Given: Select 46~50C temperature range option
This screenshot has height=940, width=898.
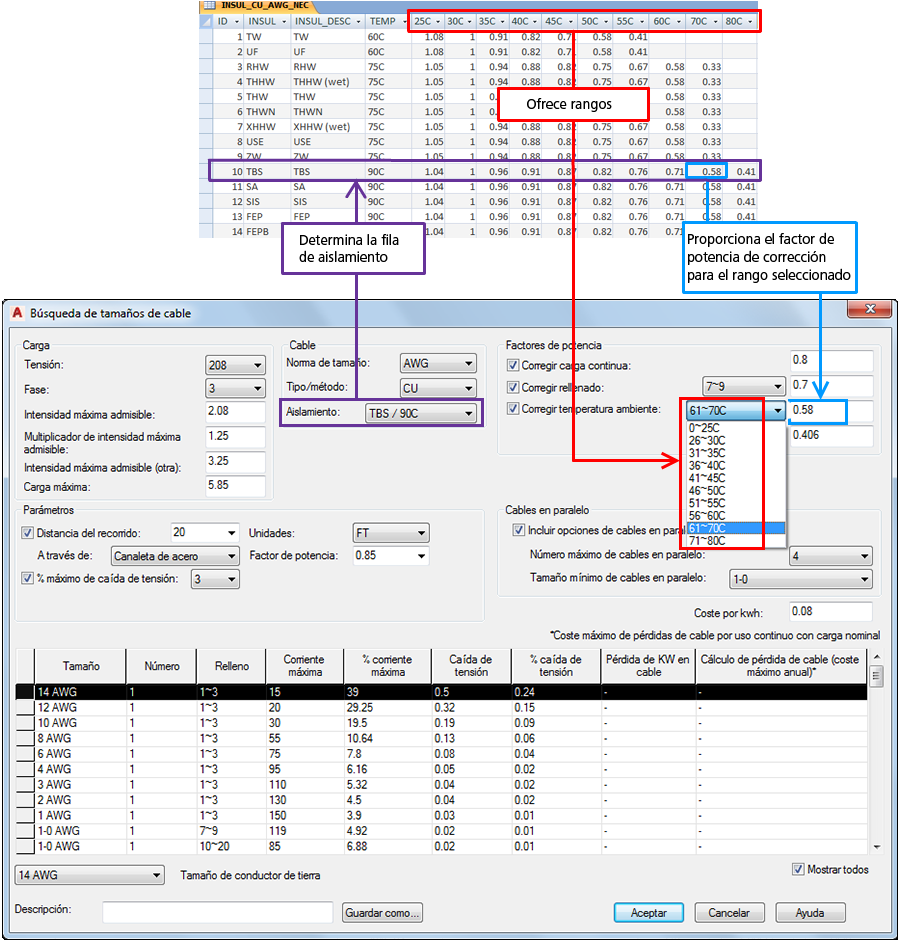Looking at the screenshot, I should tap(736, 491).
